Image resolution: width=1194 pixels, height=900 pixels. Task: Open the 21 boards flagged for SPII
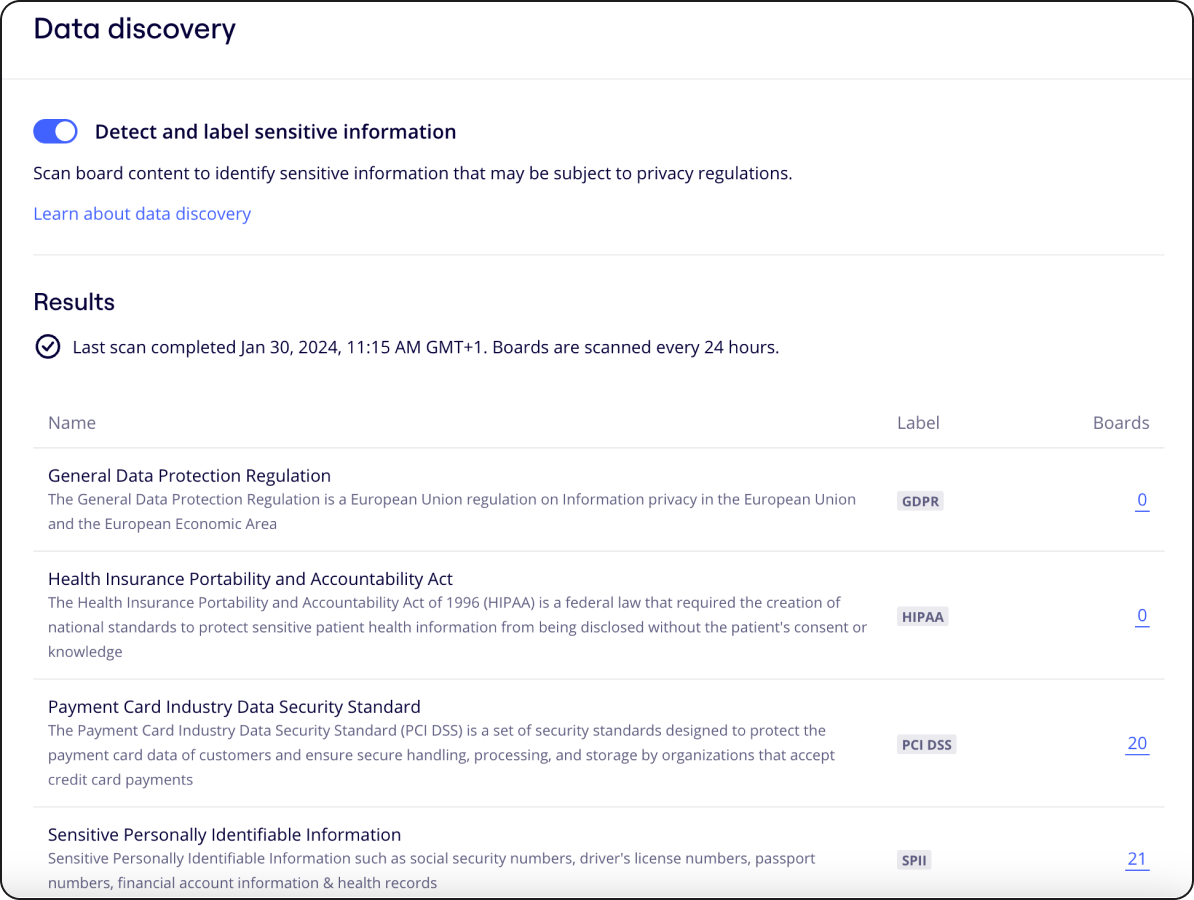tap(1137, 859)
